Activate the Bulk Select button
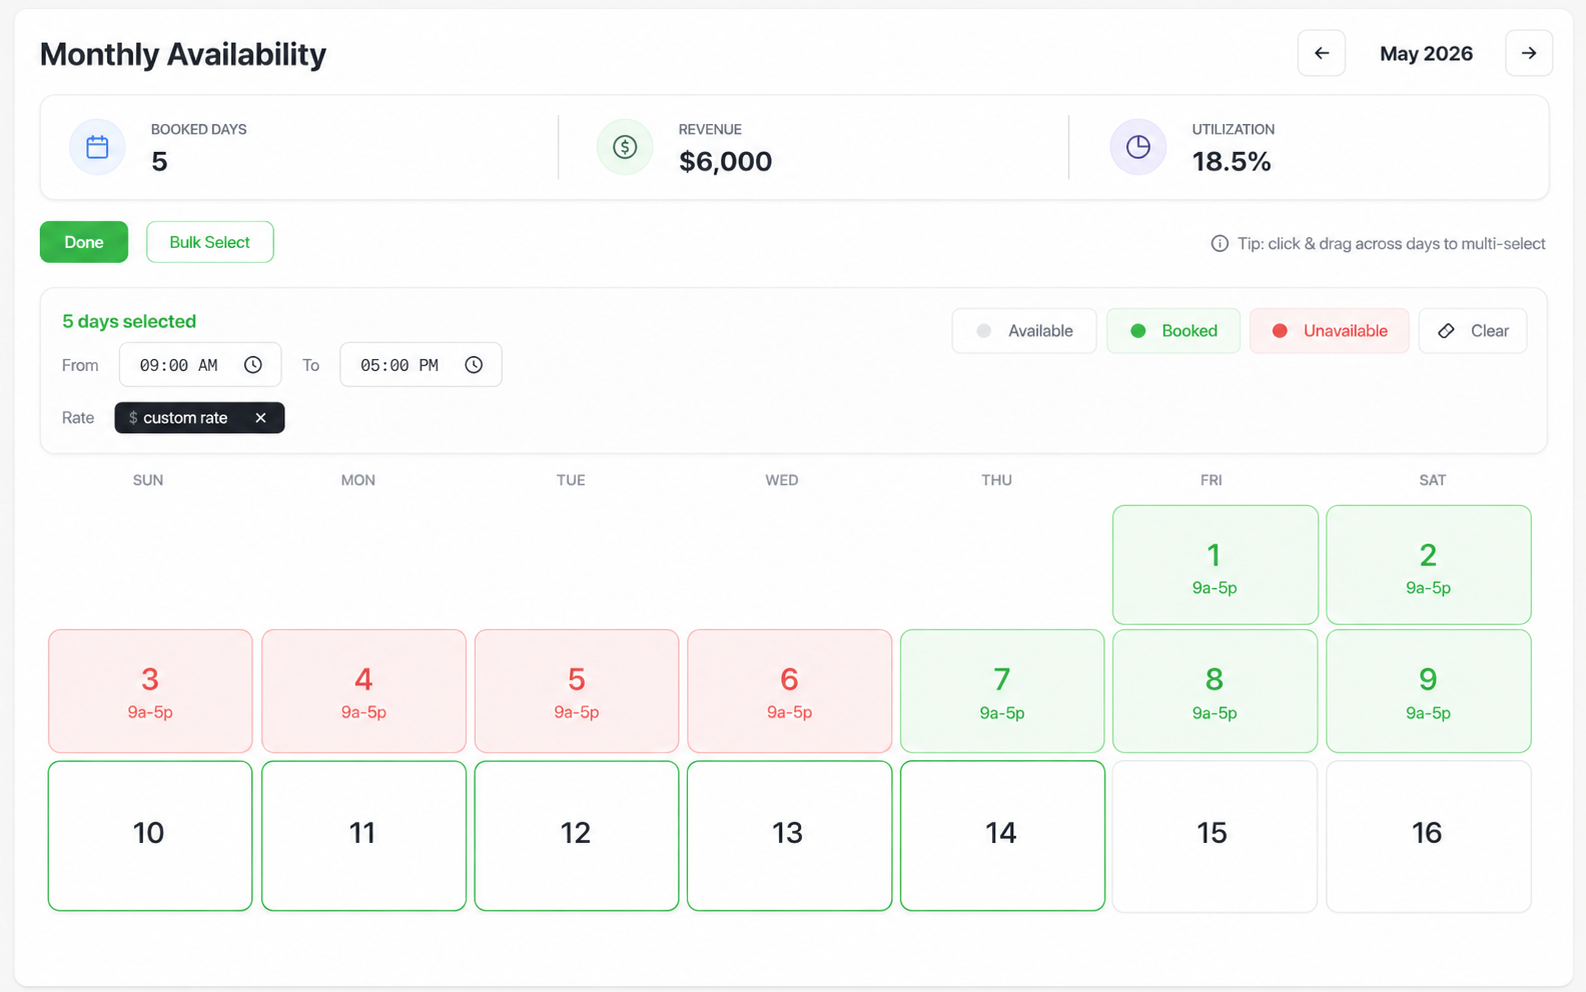The image size is (1586, 992). pos(210,242)
